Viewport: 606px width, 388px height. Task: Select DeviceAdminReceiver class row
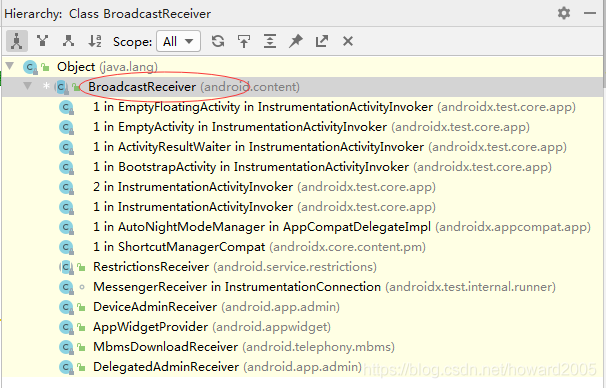tap(302, 307)
